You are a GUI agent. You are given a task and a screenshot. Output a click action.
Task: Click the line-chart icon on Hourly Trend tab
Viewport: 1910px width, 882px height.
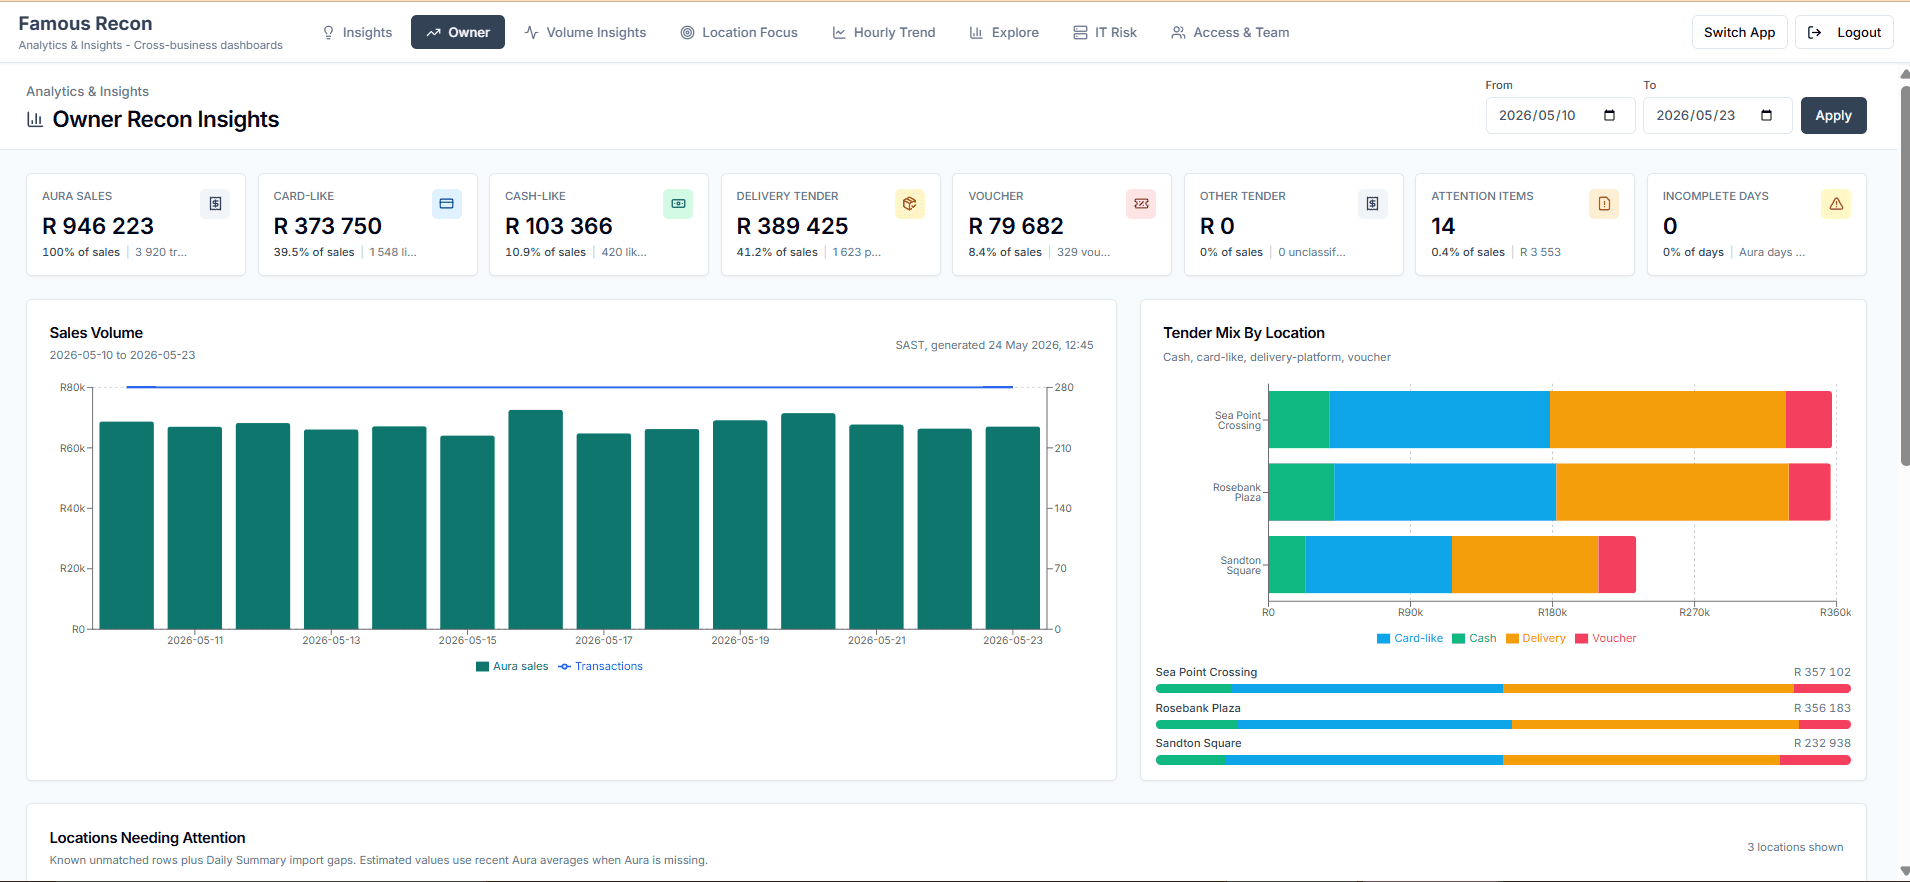pos(839,32)
